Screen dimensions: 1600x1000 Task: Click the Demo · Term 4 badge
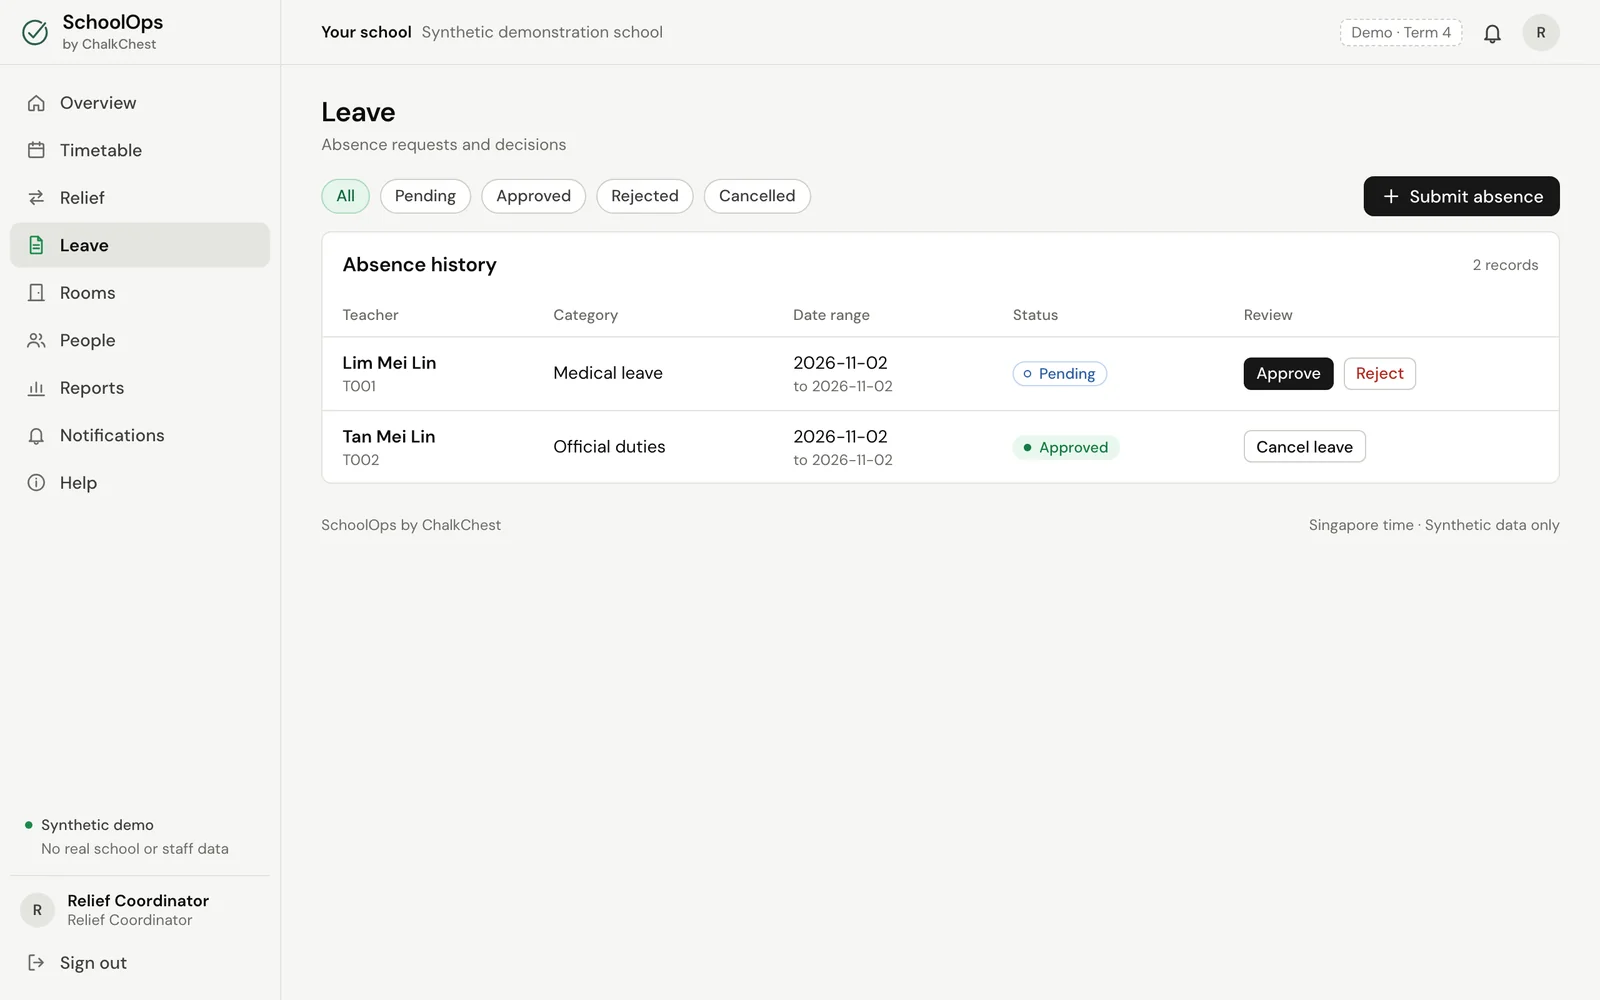click(x=1401, y=33)
